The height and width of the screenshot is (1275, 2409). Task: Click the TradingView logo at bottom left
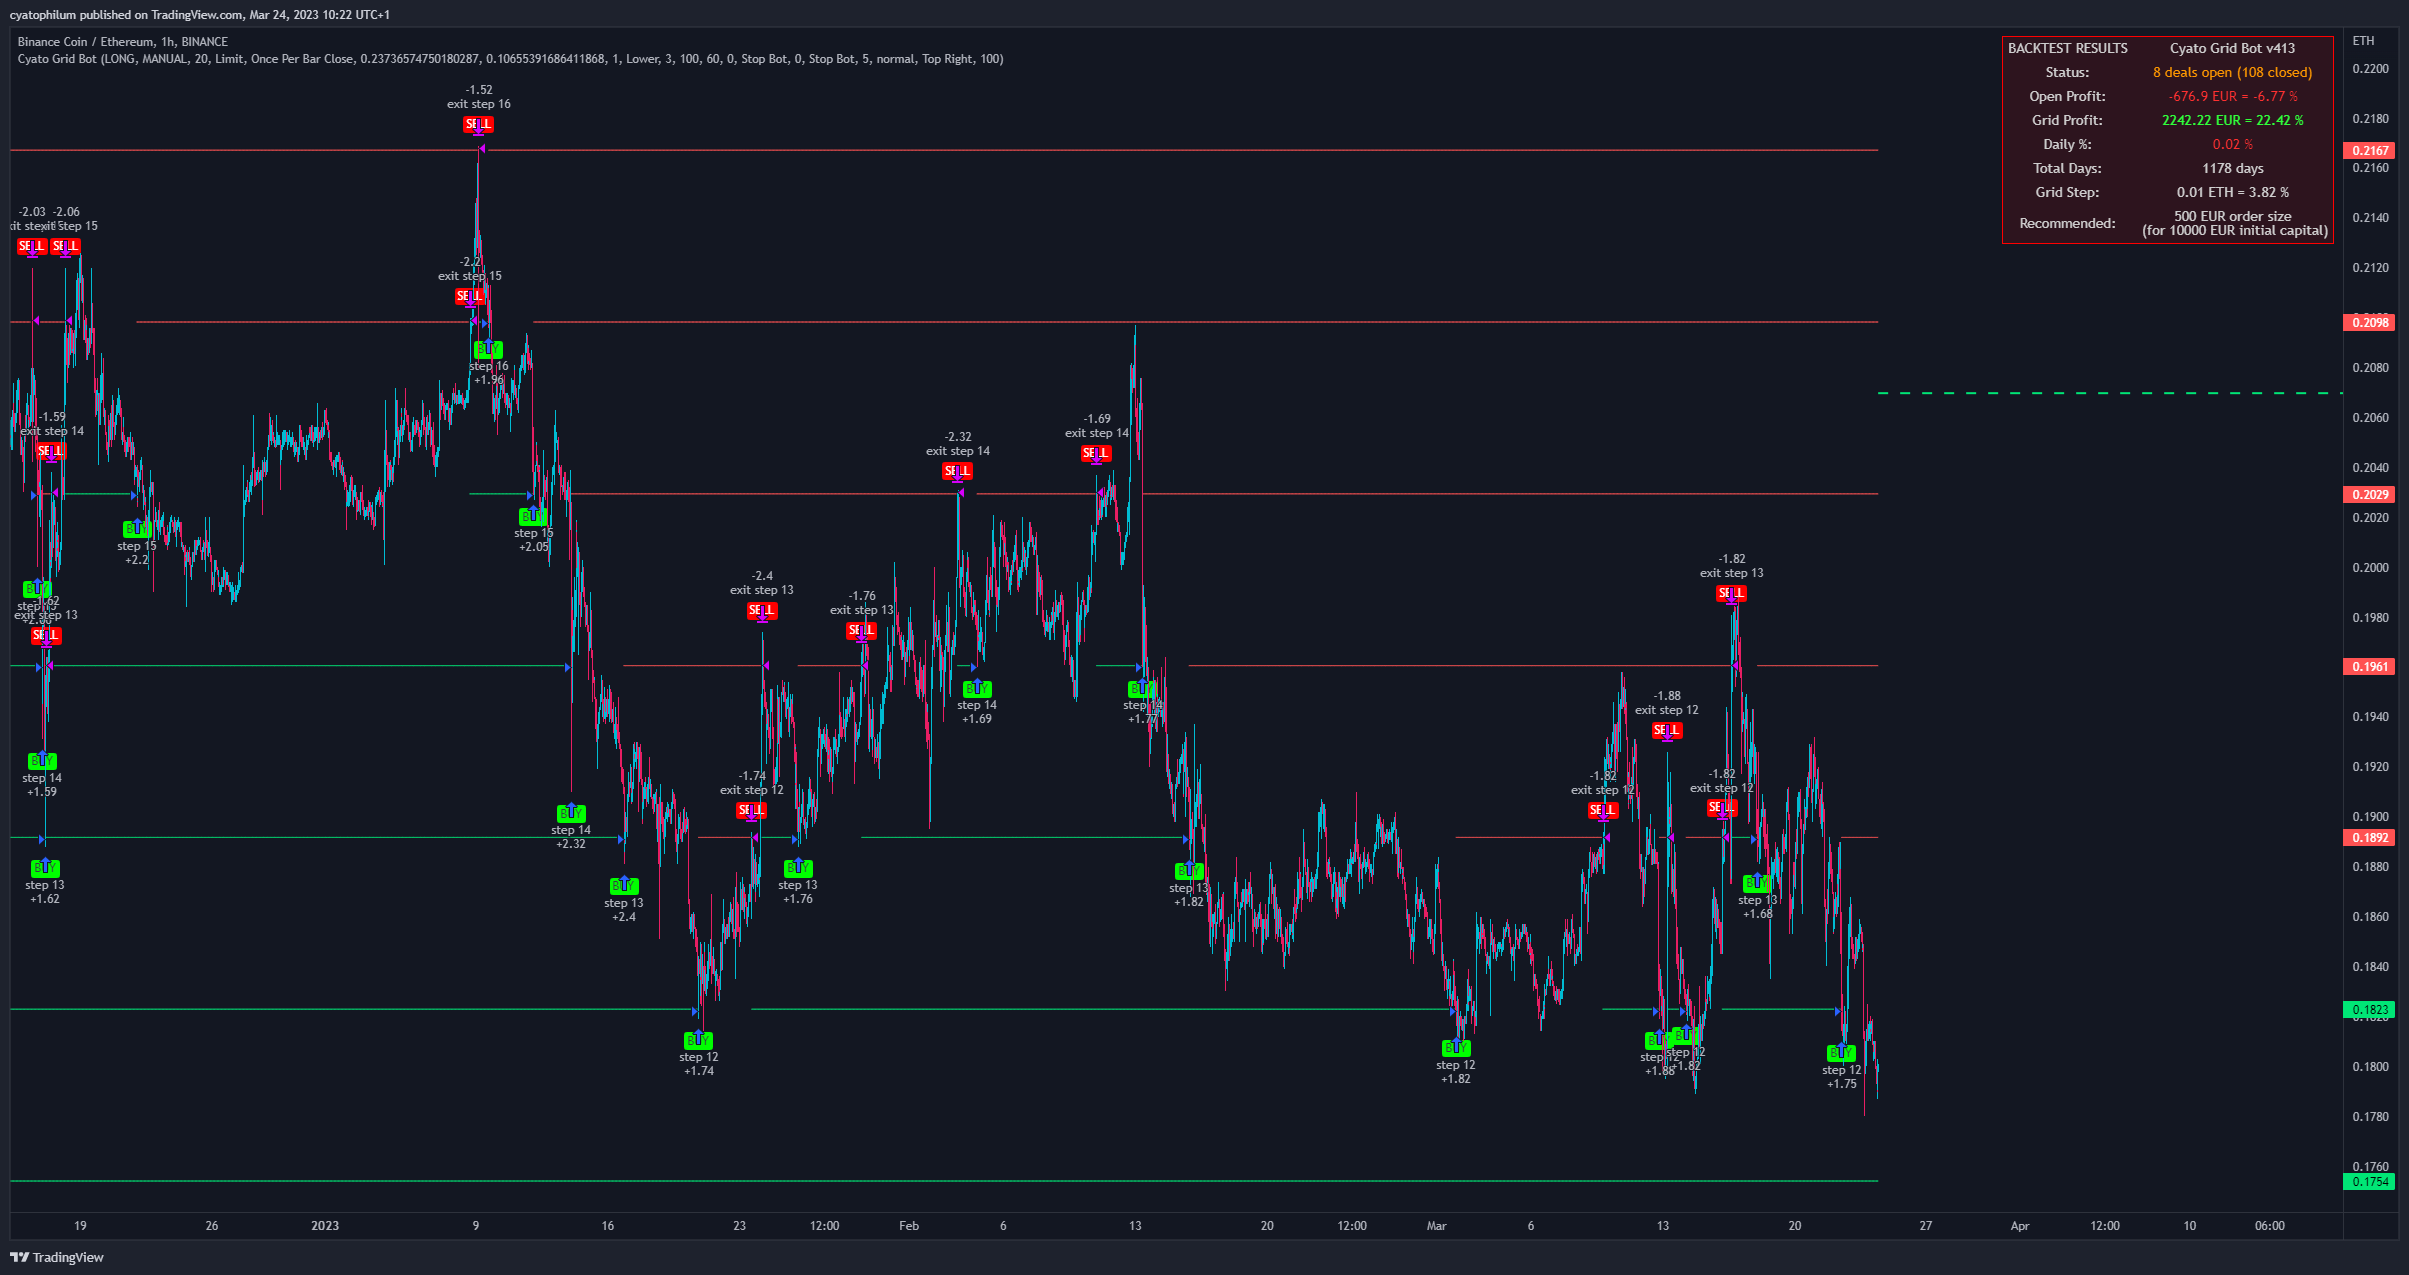coord(57,1257)
